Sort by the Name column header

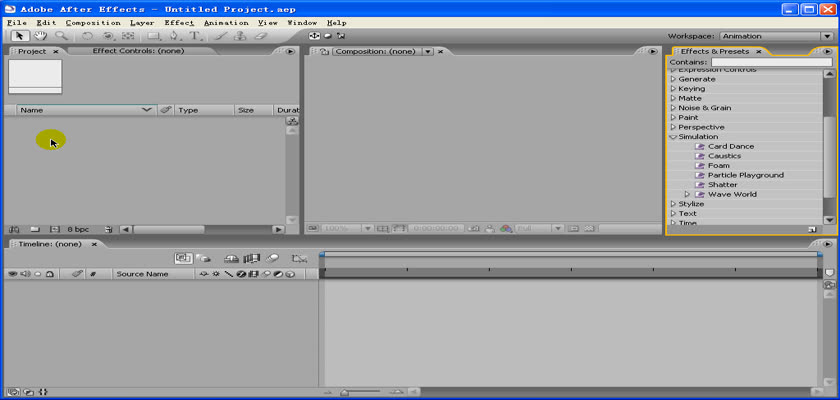(x=87, y=110)
